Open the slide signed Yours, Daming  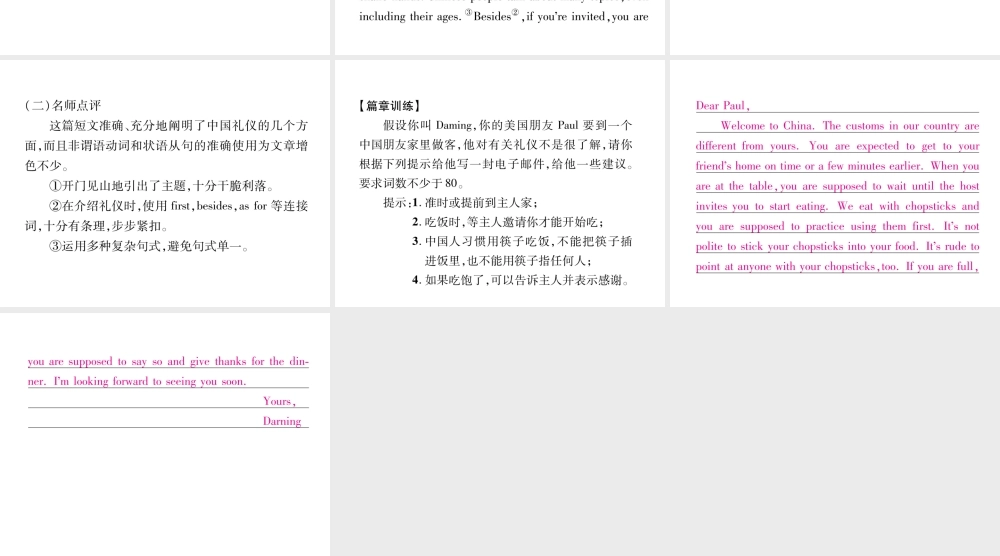pyautogui.click(x=165, y=434)
